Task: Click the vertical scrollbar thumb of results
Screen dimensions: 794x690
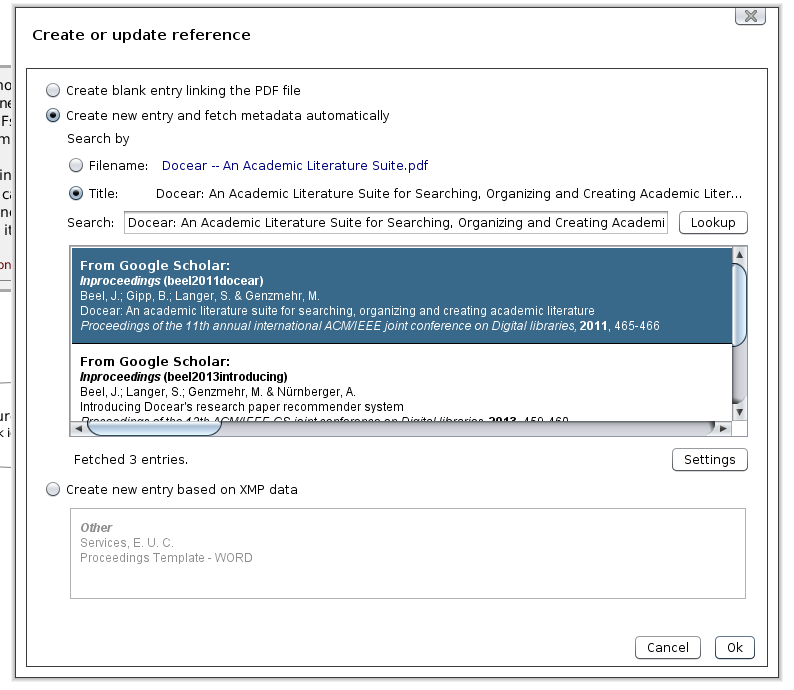Action: click(739, 304)
